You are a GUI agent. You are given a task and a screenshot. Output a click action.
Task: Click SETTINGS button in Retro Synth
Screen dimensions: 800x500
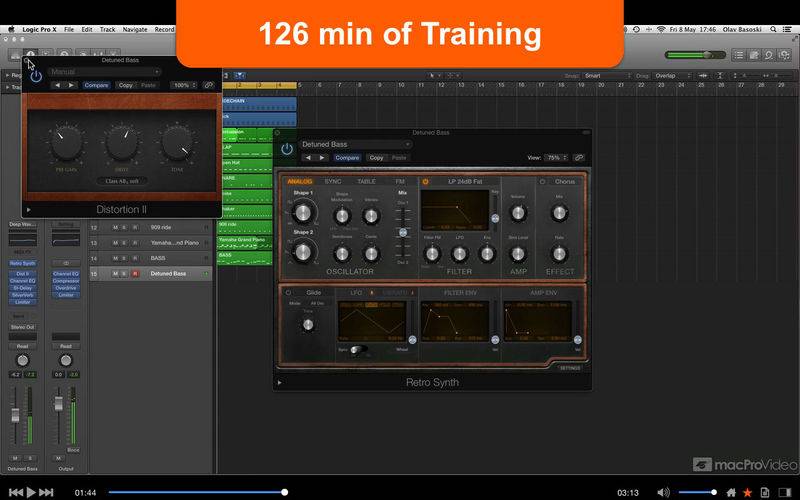coord(569,368)
